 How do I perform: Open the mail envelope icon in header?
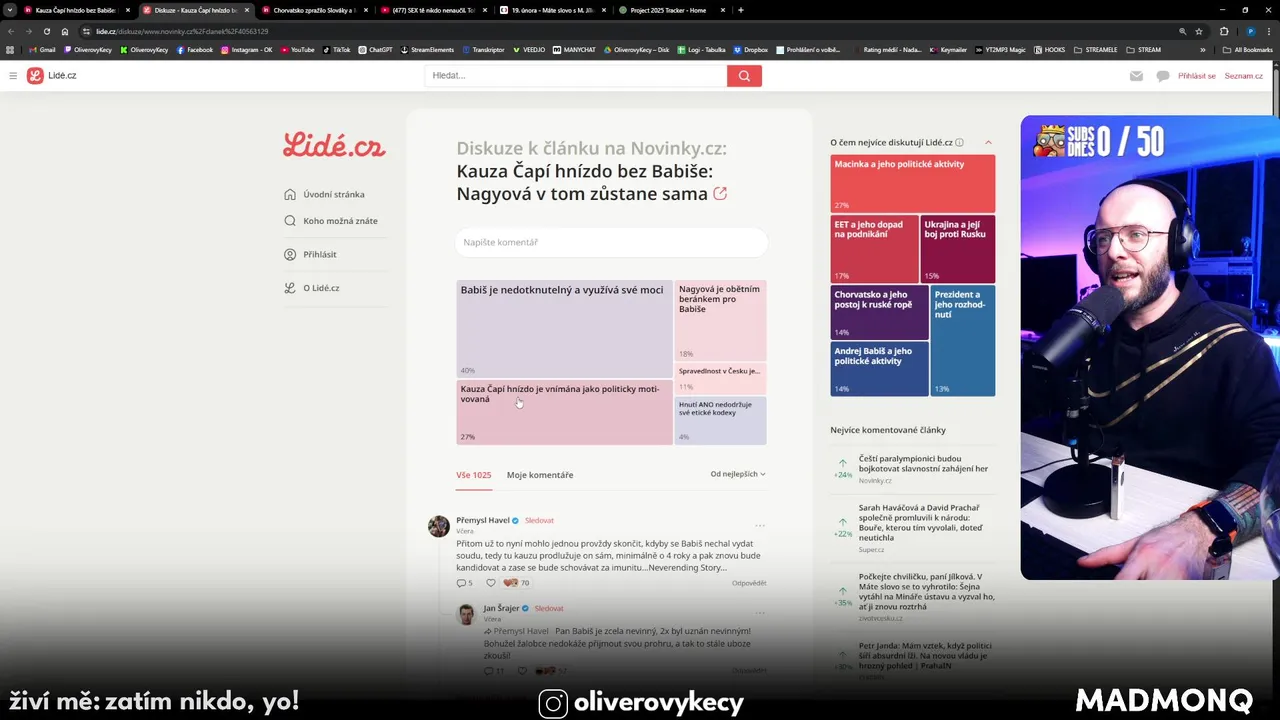pos(1136,76)
